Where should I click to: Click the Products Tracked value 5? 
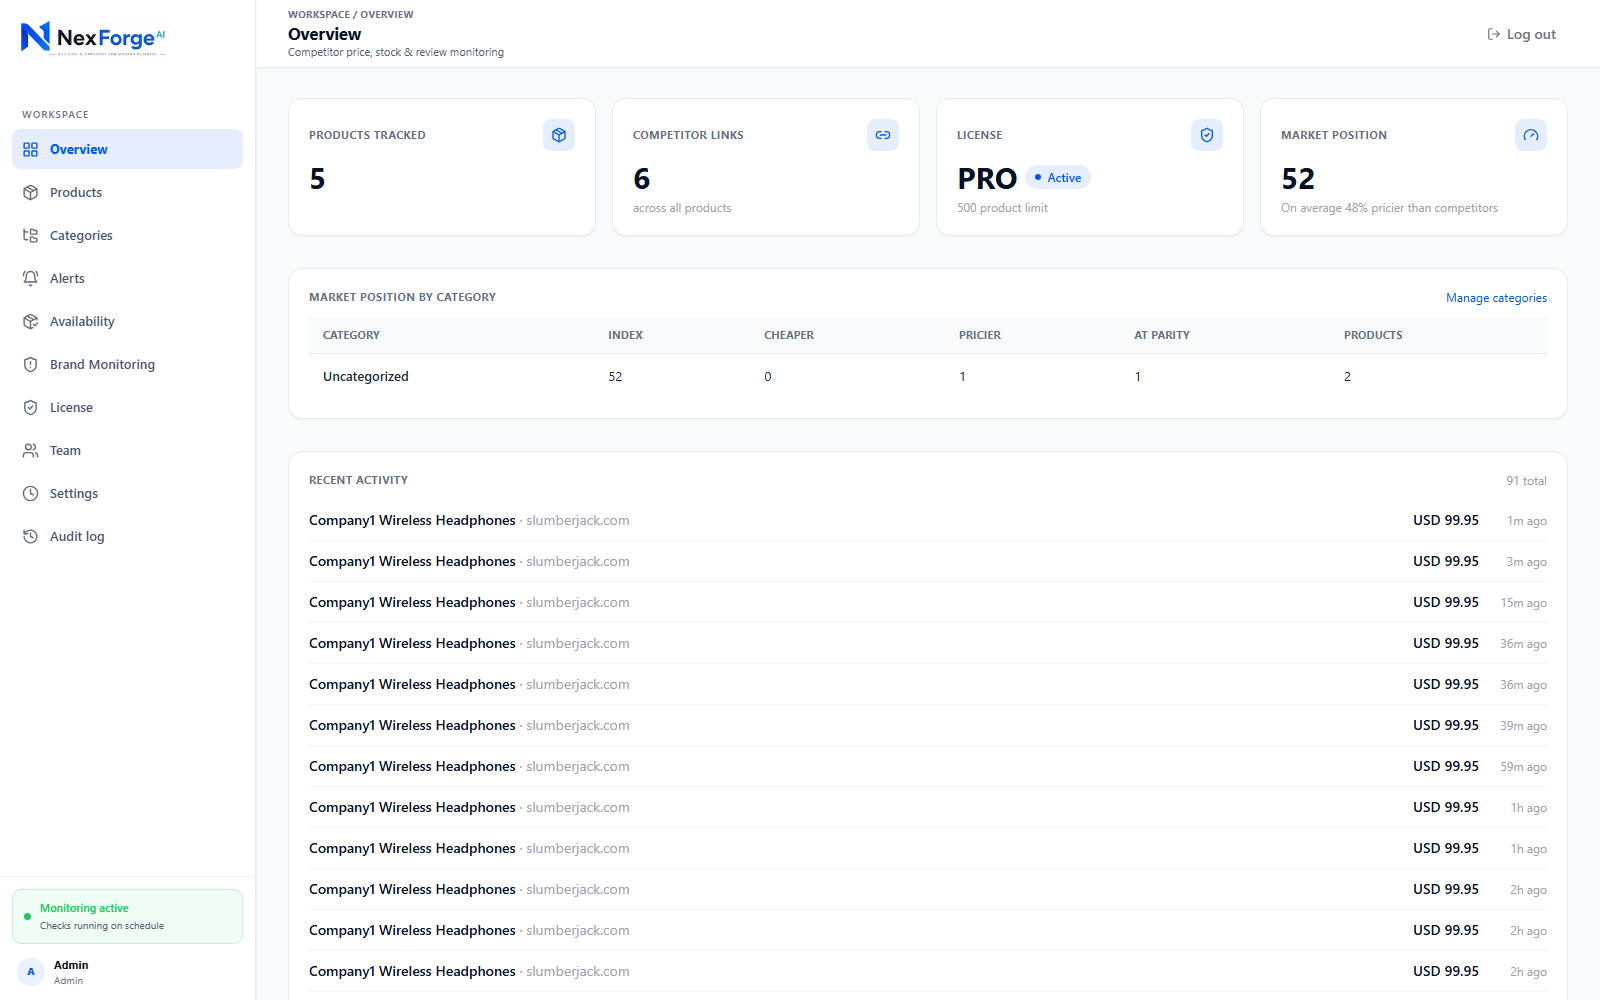tap(317, 179)
